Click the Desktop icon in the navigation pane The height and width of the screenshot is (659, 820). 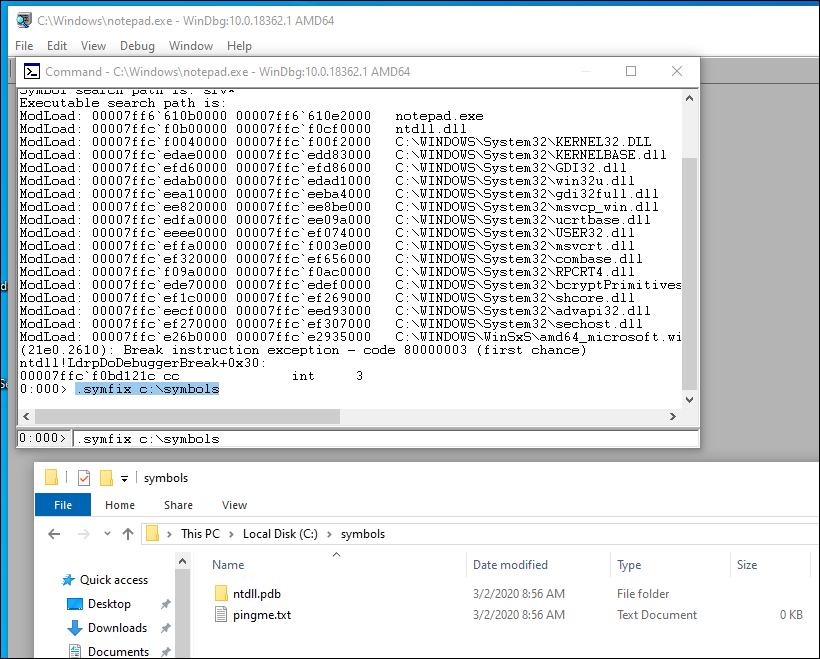point(75,604)
